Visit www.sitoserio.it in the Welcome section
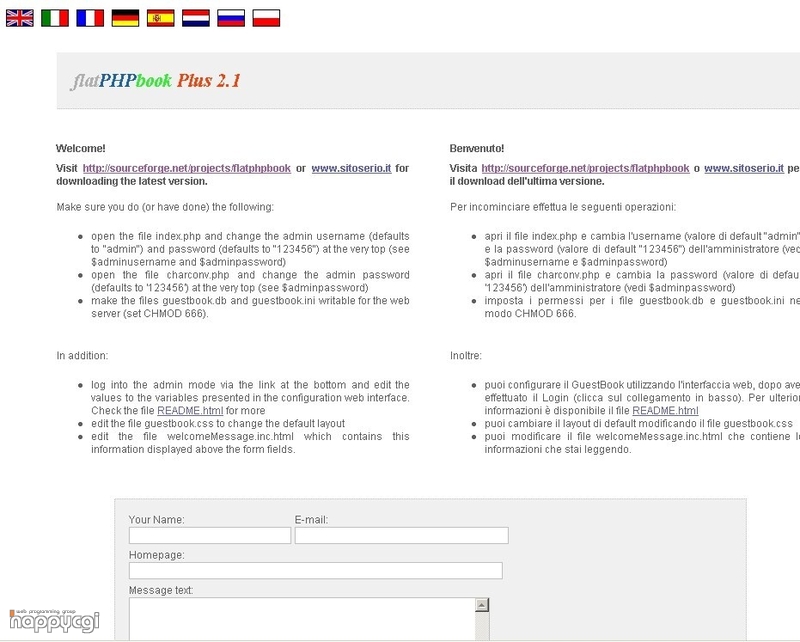 352,168
